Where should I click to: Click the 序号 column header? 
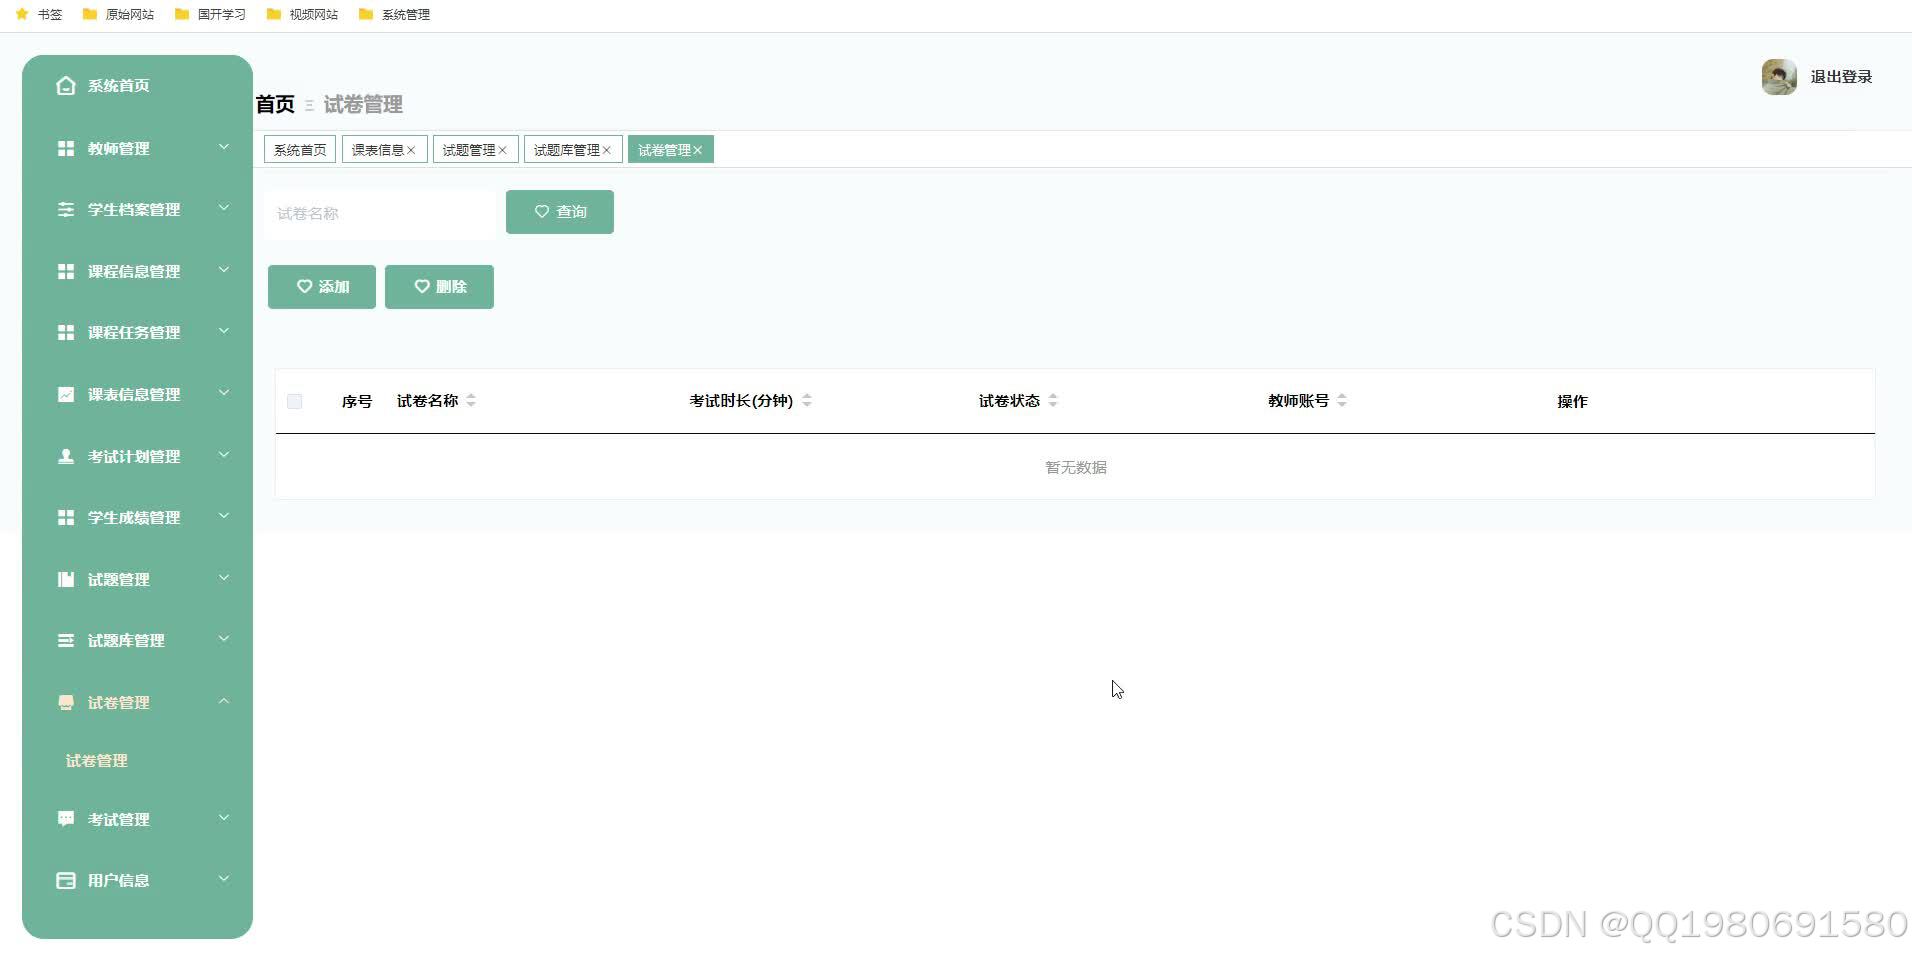coord(357,402)
